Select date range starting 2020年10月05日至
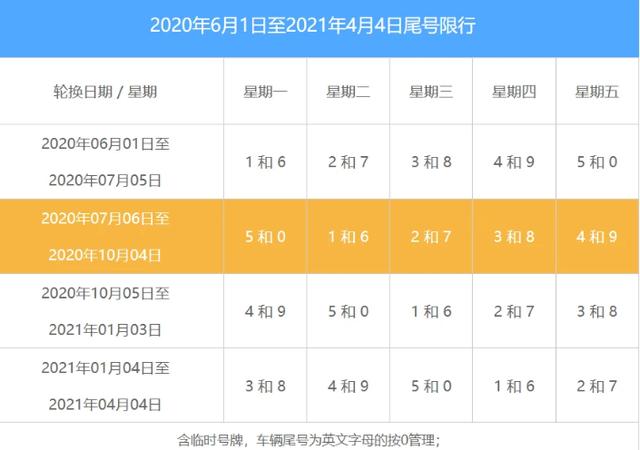This screenshot has height=450, width=640. coord(105,293)
